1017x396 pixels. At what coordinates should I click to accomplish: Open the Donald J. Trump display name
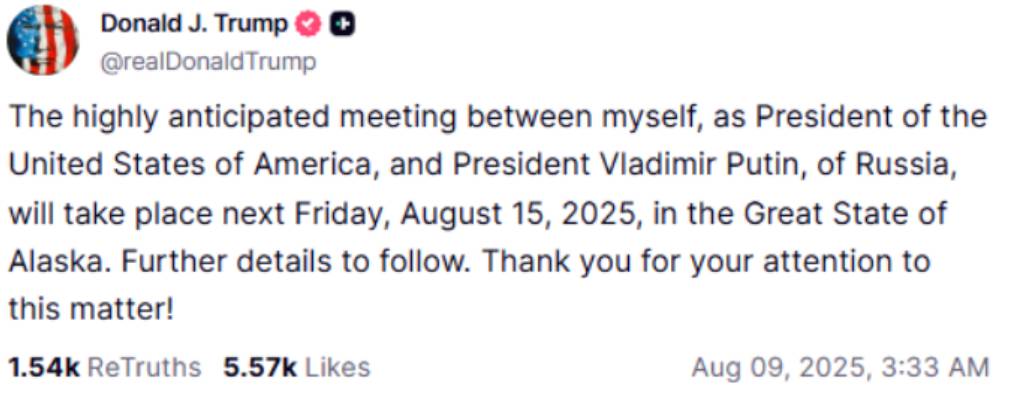pyautogui.click(x=193, y=25)
